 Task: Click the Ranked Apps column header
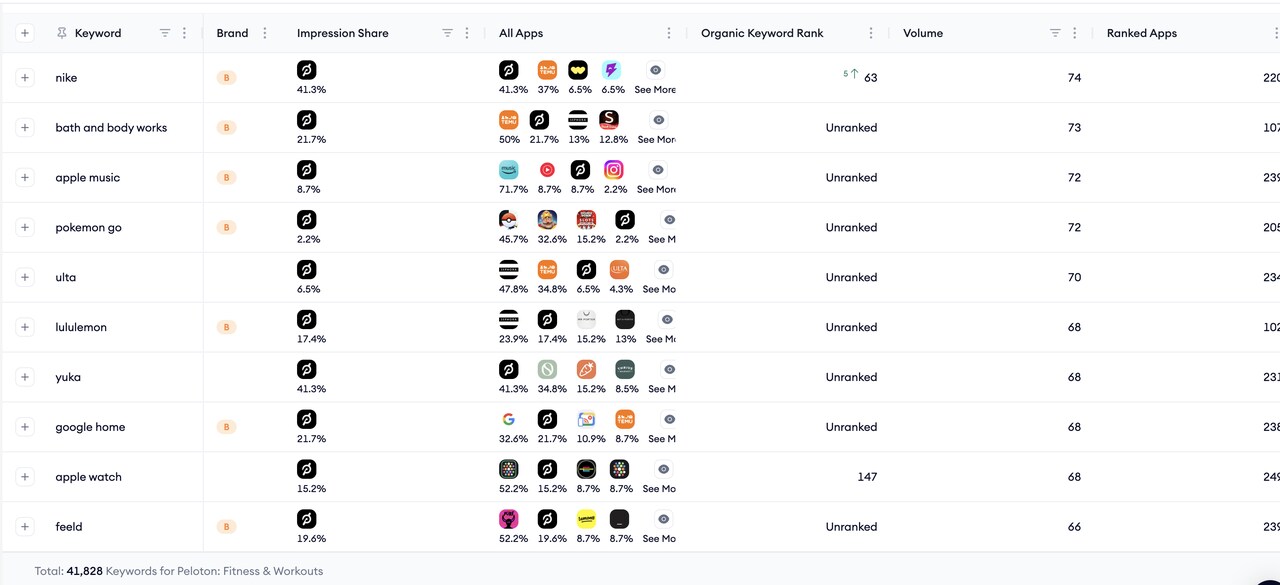[x=1142, y=33]
